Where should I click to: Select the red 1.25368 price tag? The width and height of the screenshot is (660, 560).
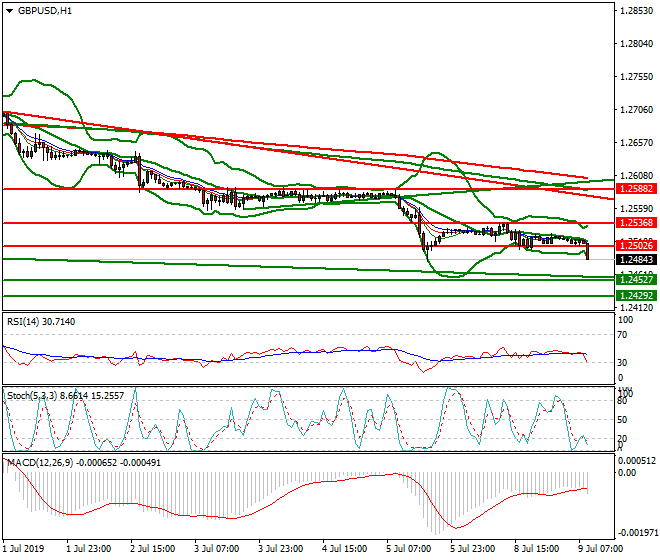(x=636, y=223)
